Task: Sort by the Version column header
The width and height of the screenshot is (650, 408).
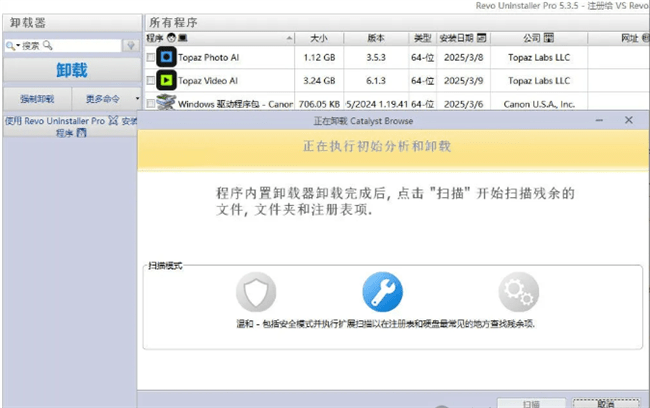Action: pos(376,38)
